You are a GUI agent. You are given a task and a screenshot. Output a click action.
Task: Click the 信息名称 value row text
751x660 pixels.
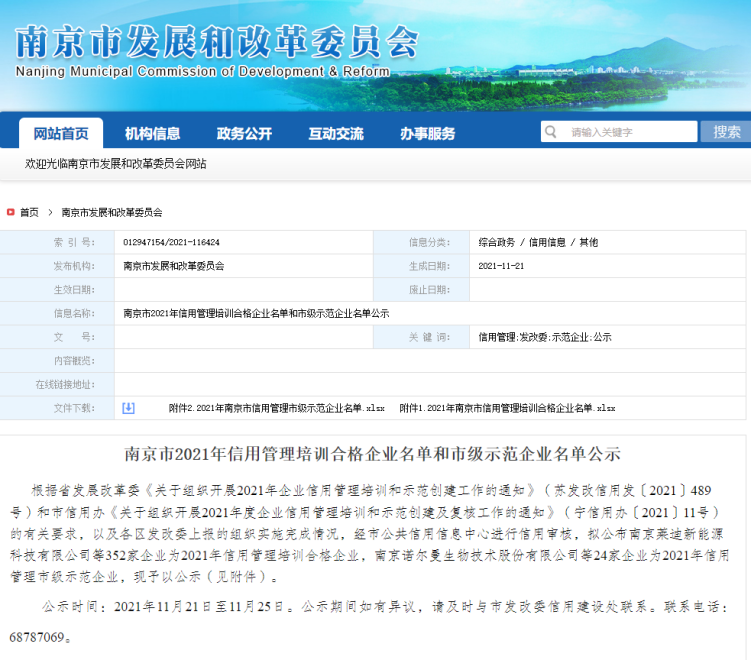coord(256,313)
